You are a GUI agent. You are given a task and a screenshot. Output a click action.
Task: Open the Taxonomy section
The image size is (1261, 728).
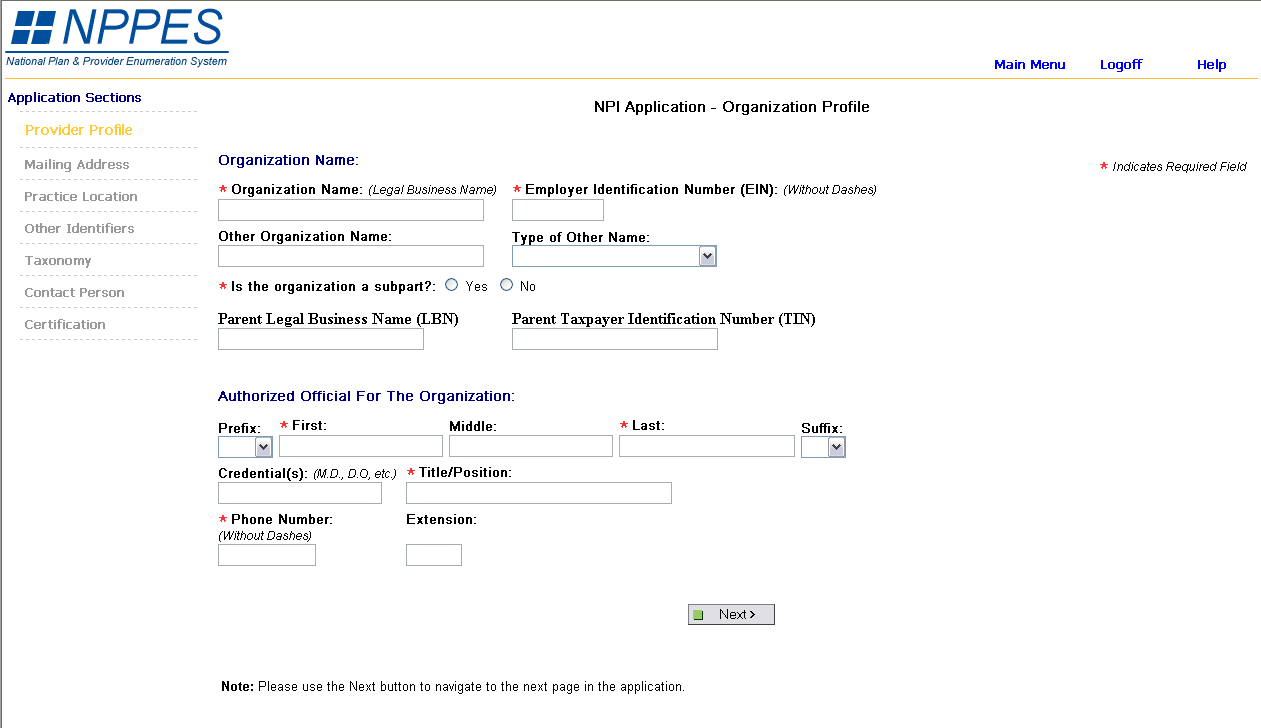point(58,260)
